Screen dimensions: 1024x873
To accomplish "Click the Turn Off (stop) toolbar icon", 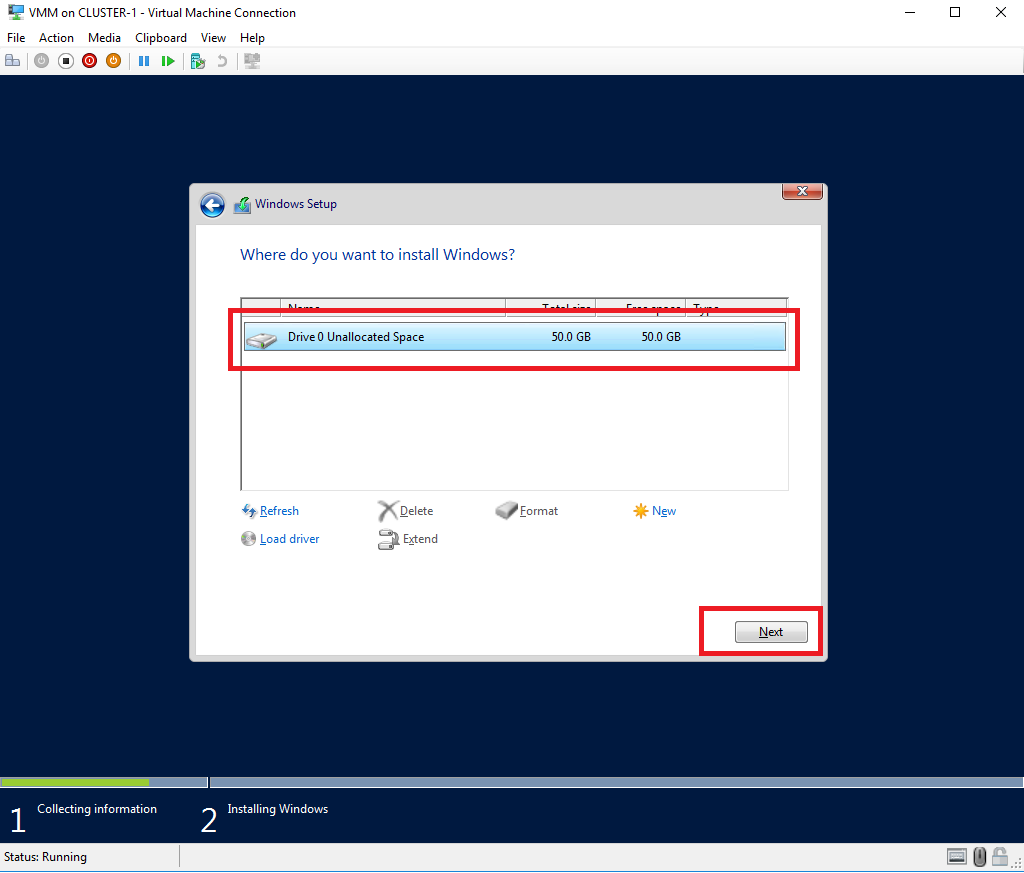I will click(x=66, y=61).
